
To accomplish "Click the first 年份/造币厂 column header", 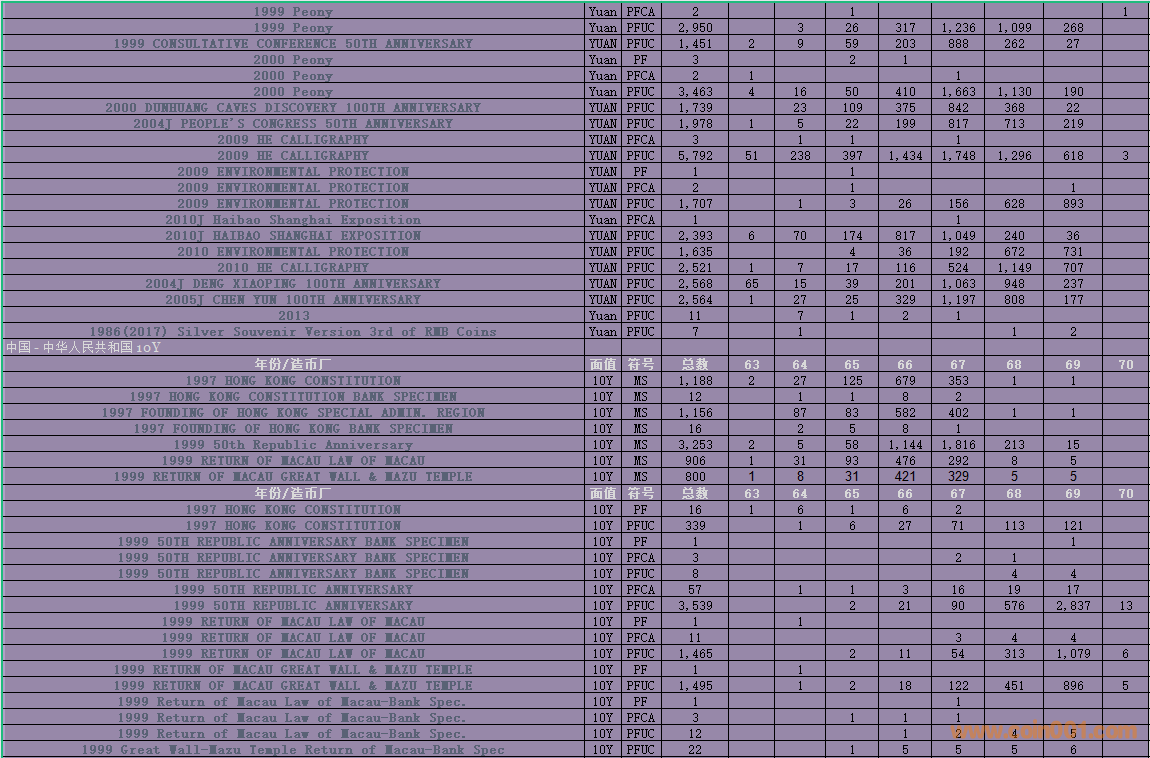I will [293, 365].
